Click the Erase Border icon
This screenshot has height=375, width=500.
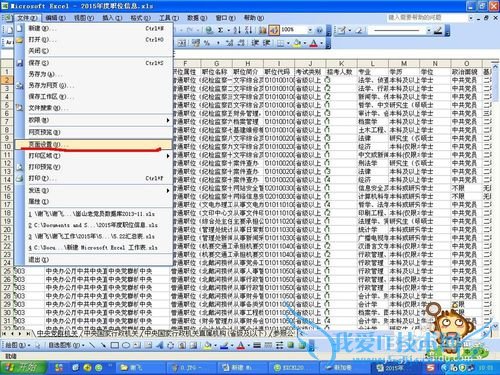(359, 30)
